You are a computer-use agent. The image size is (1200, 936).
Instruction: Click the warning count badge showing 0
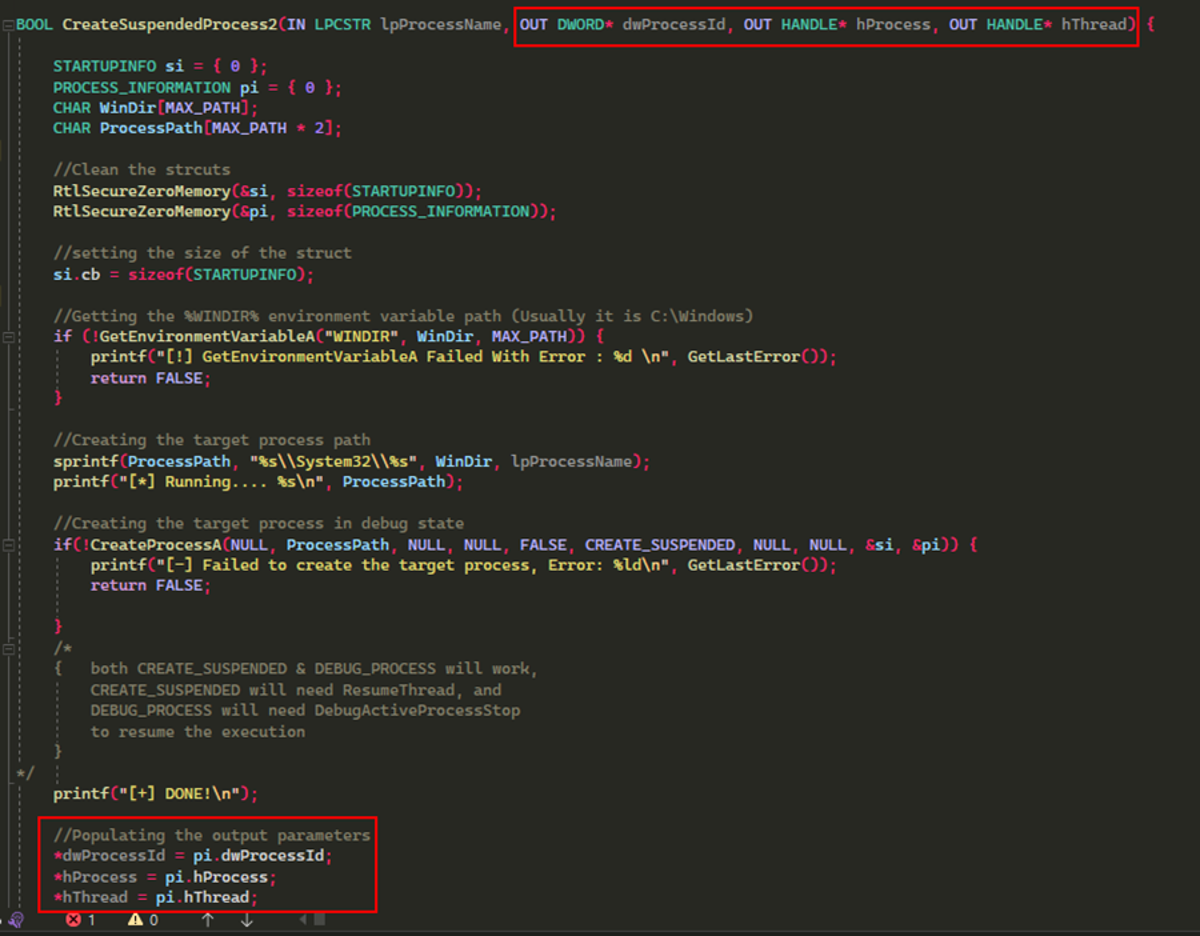pos(153,920)
